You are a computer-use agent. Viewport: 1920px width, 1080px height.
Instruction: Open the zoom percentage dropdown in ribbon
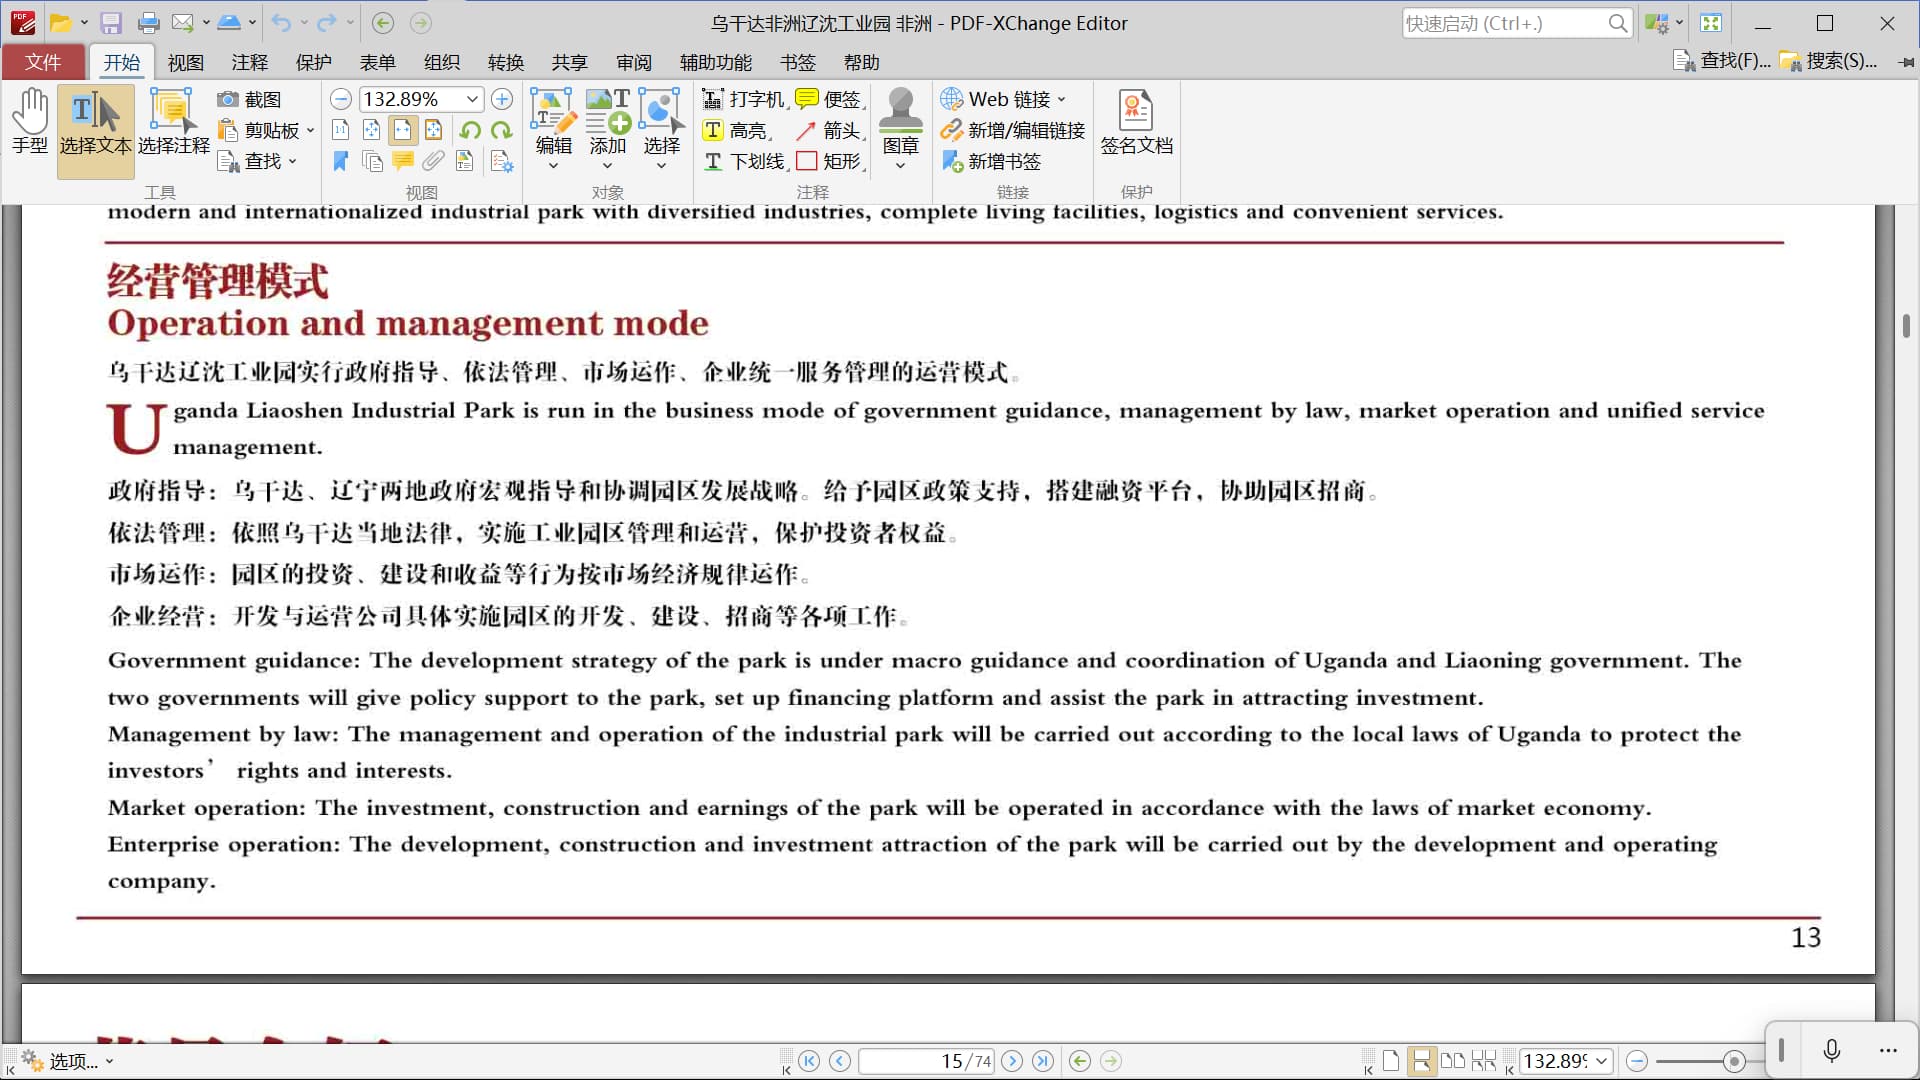click(472, 99)
